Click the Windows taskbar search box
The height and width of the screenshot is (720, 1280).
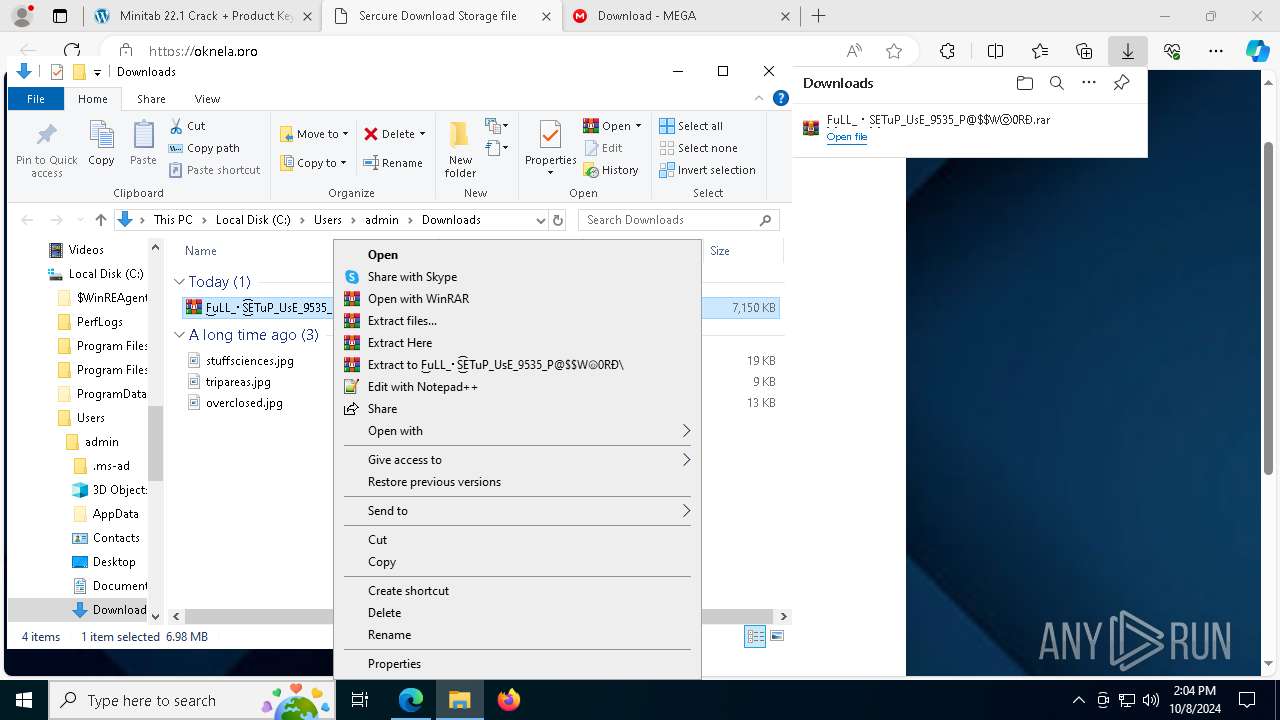pos(191,700)
